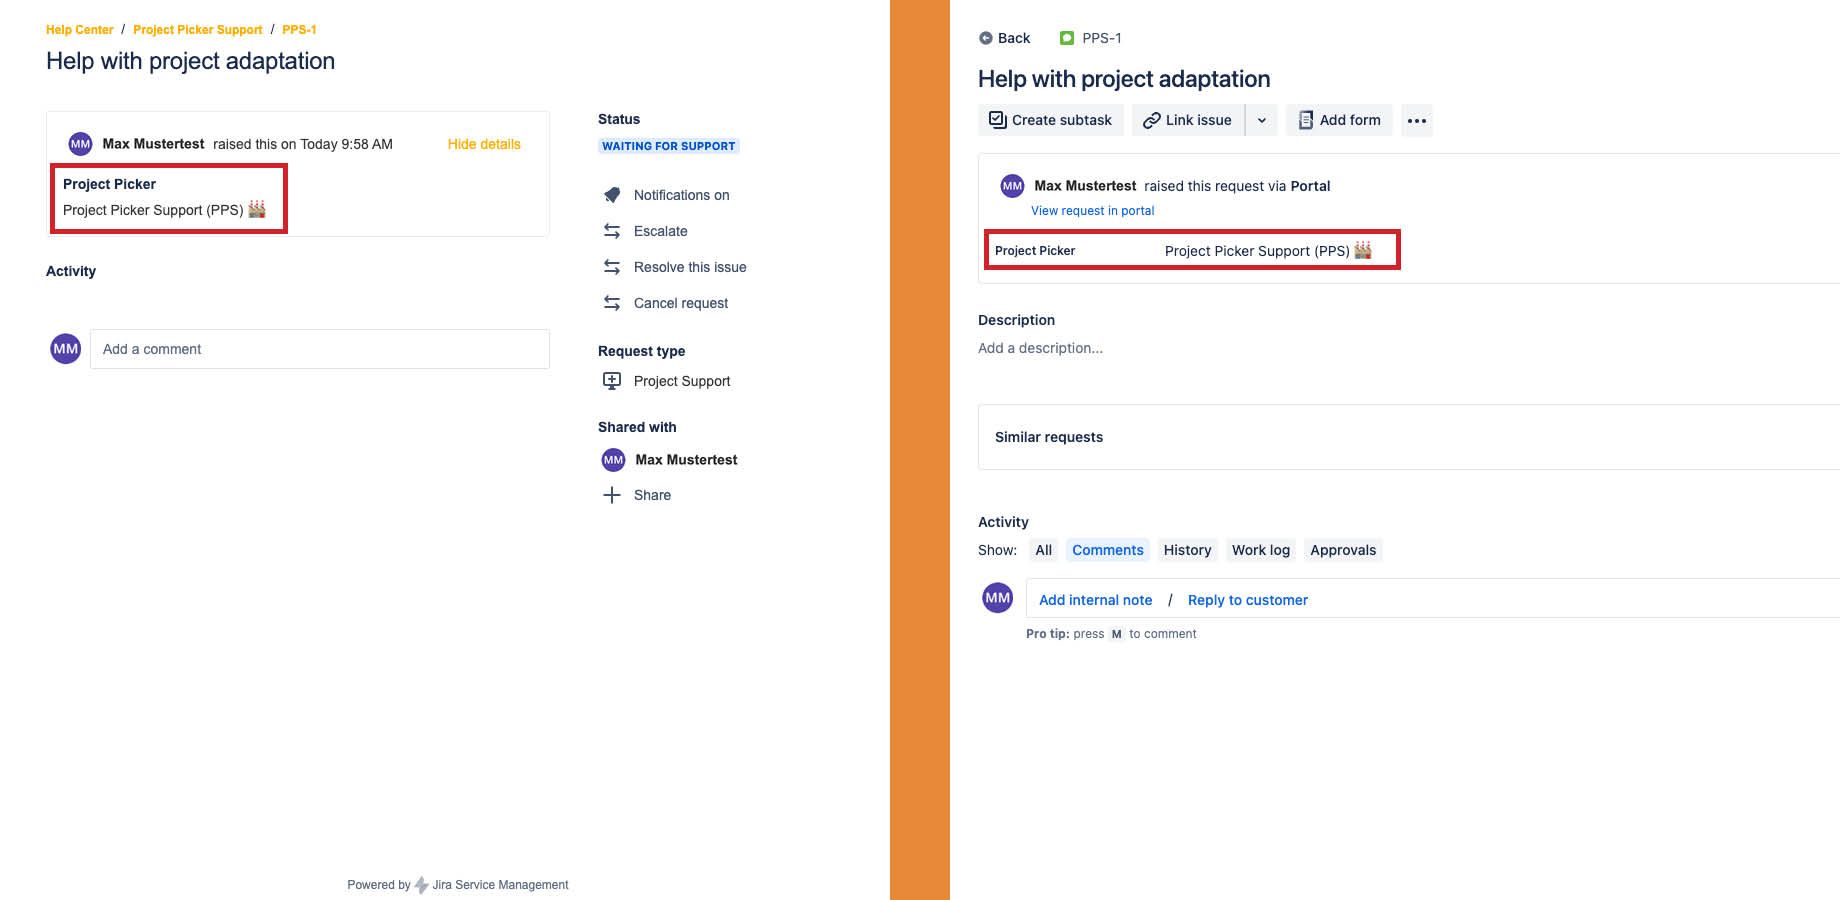Image resolution: width=1840 pixels, height=900 pixels.
Task: Open the three-dot more actions menu
Action: (1417, 120)
